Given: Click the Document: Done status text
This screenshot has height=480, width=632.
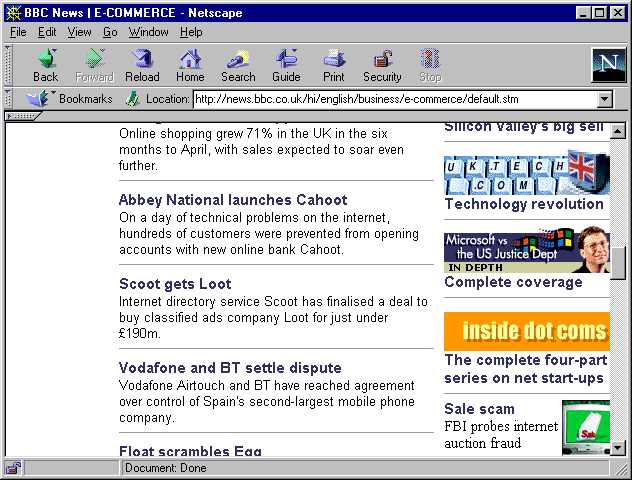Looking at the screenshot, I should [x=166, y=468].
